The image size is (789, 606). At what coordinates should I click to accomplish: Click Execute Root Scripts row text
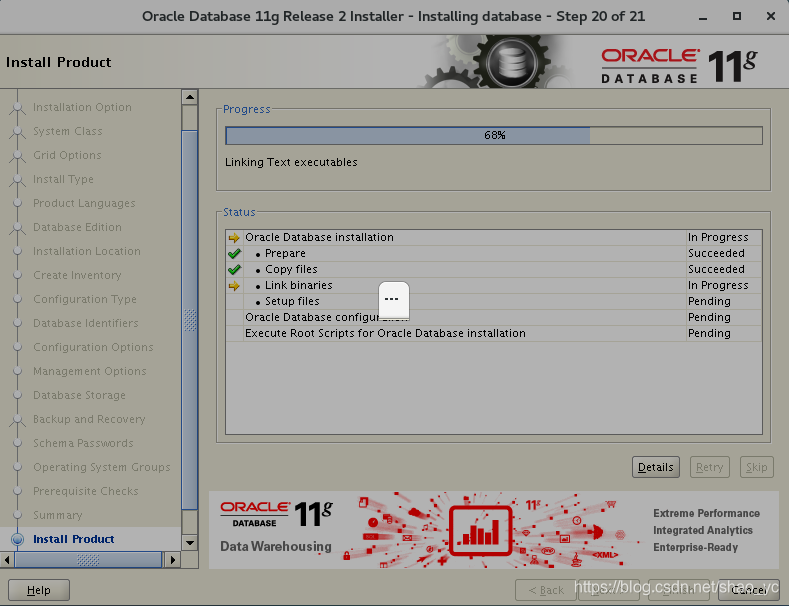(x=385, y=333)
